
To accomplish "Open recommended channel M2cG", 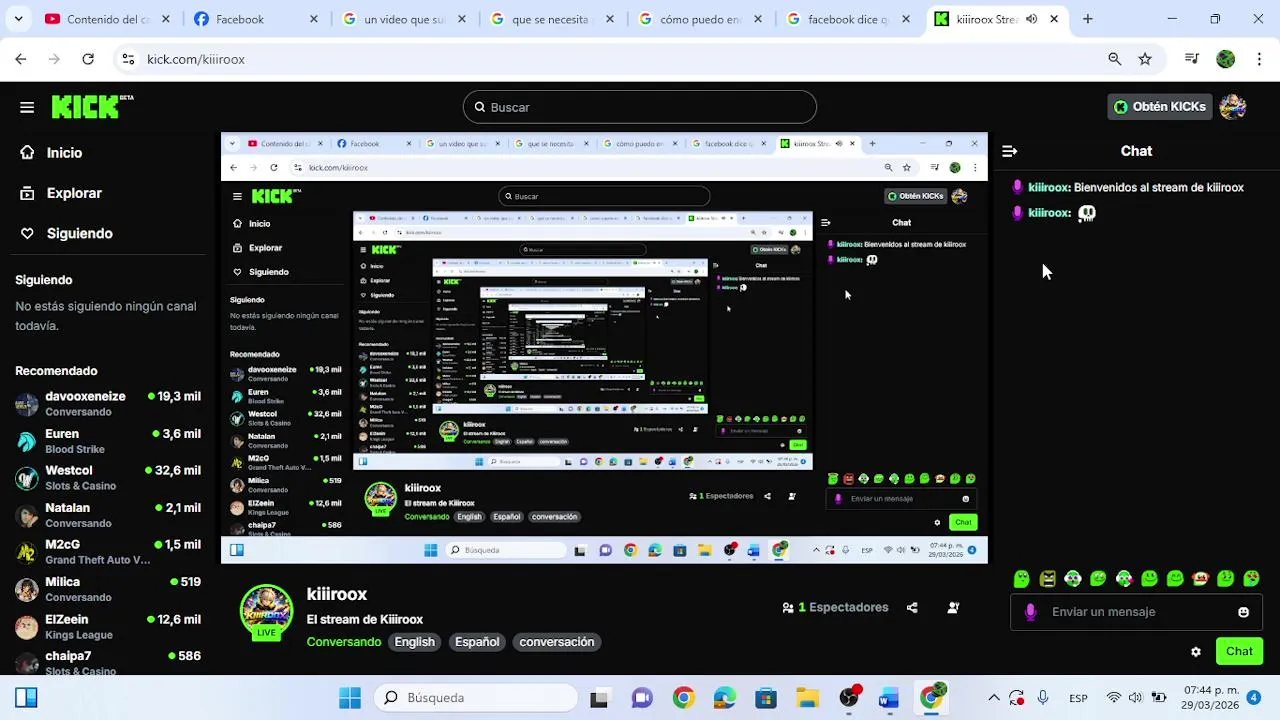I will pos(108,552).
